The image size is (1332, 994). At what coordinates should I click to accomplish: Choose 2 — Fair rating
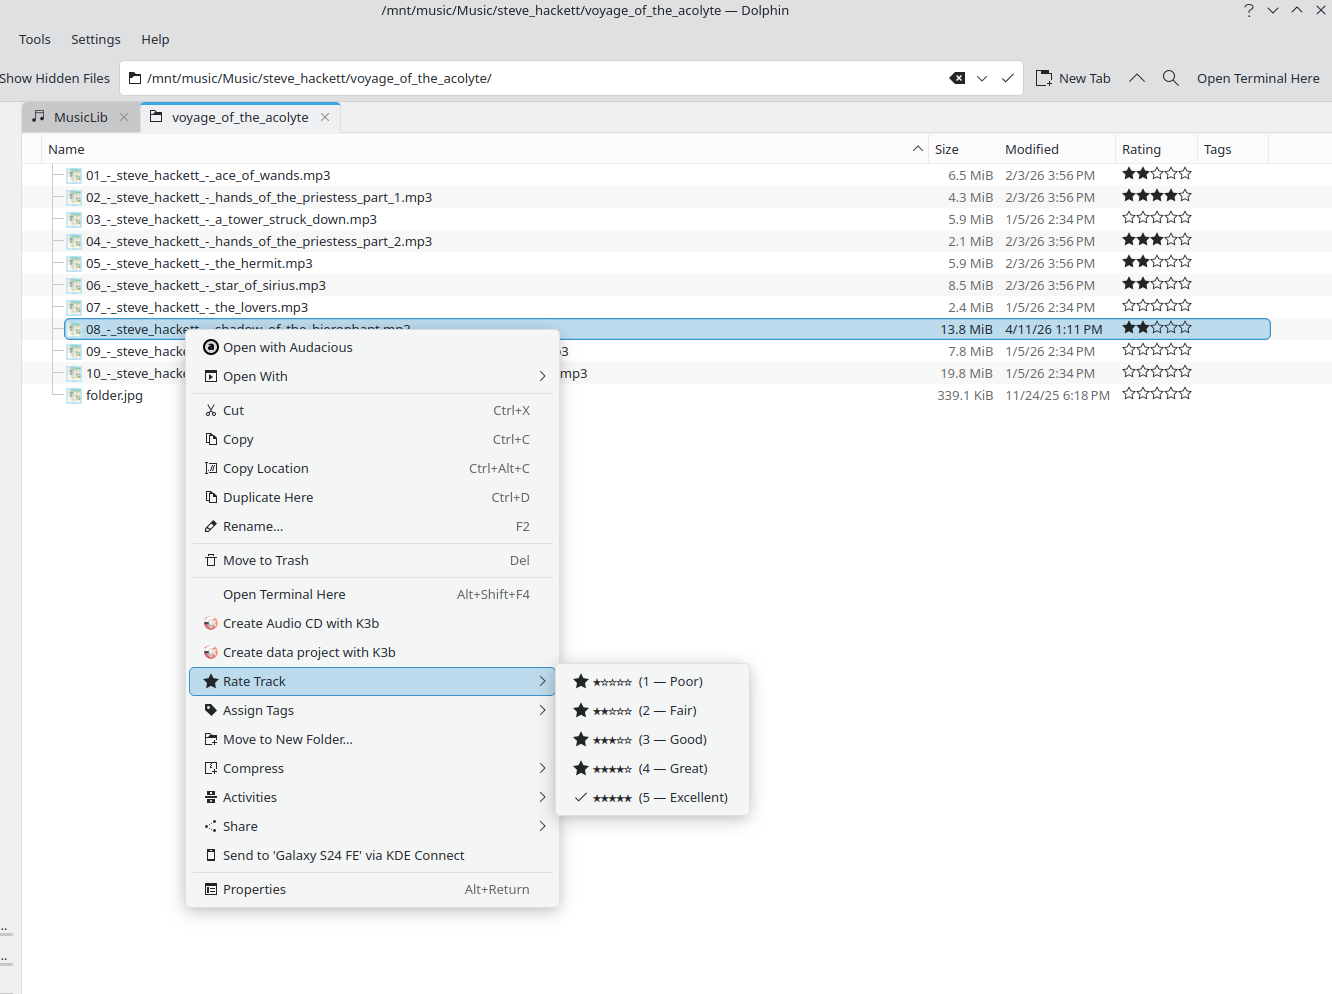[x=652, y=710]
